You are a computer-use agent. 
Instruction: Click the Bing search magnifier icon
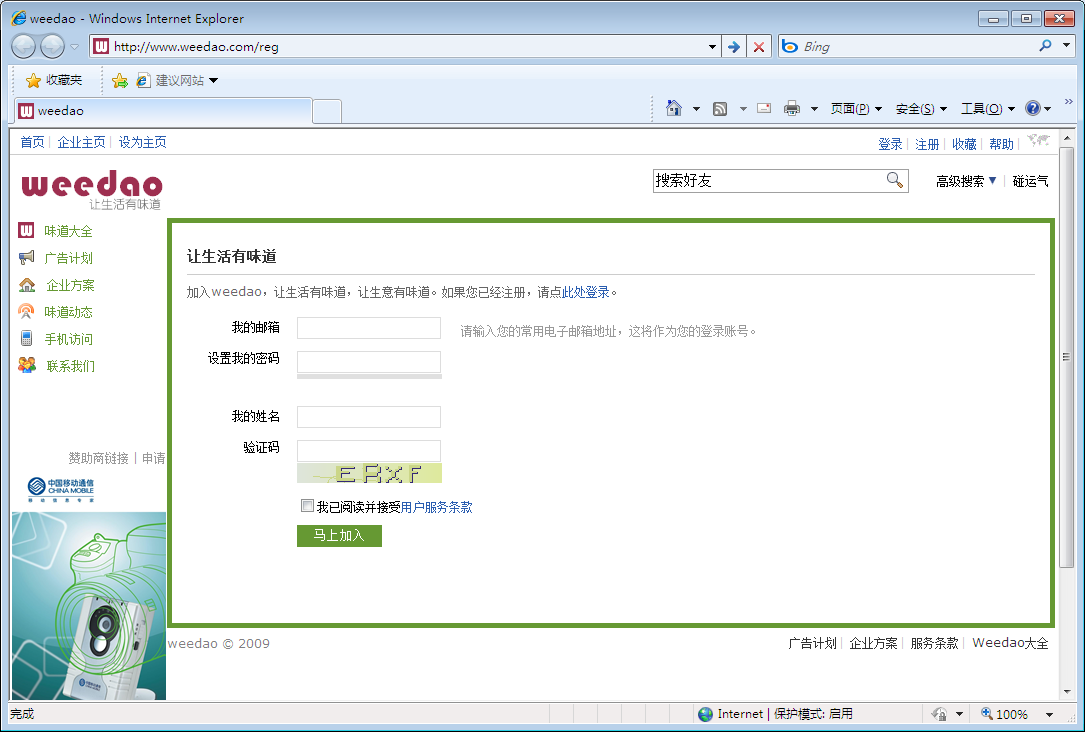click(1045, 46)
